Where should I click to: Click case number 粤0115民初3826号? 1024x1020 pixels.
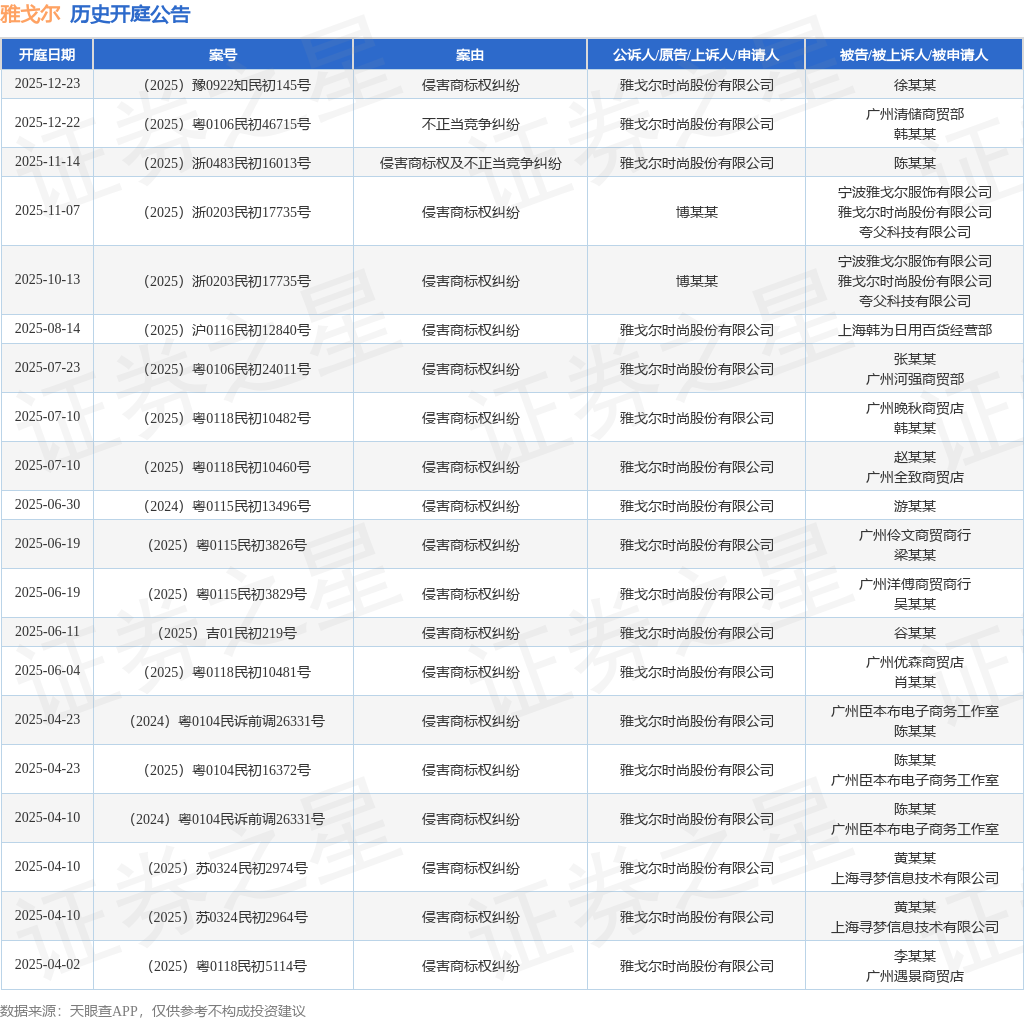251,545
